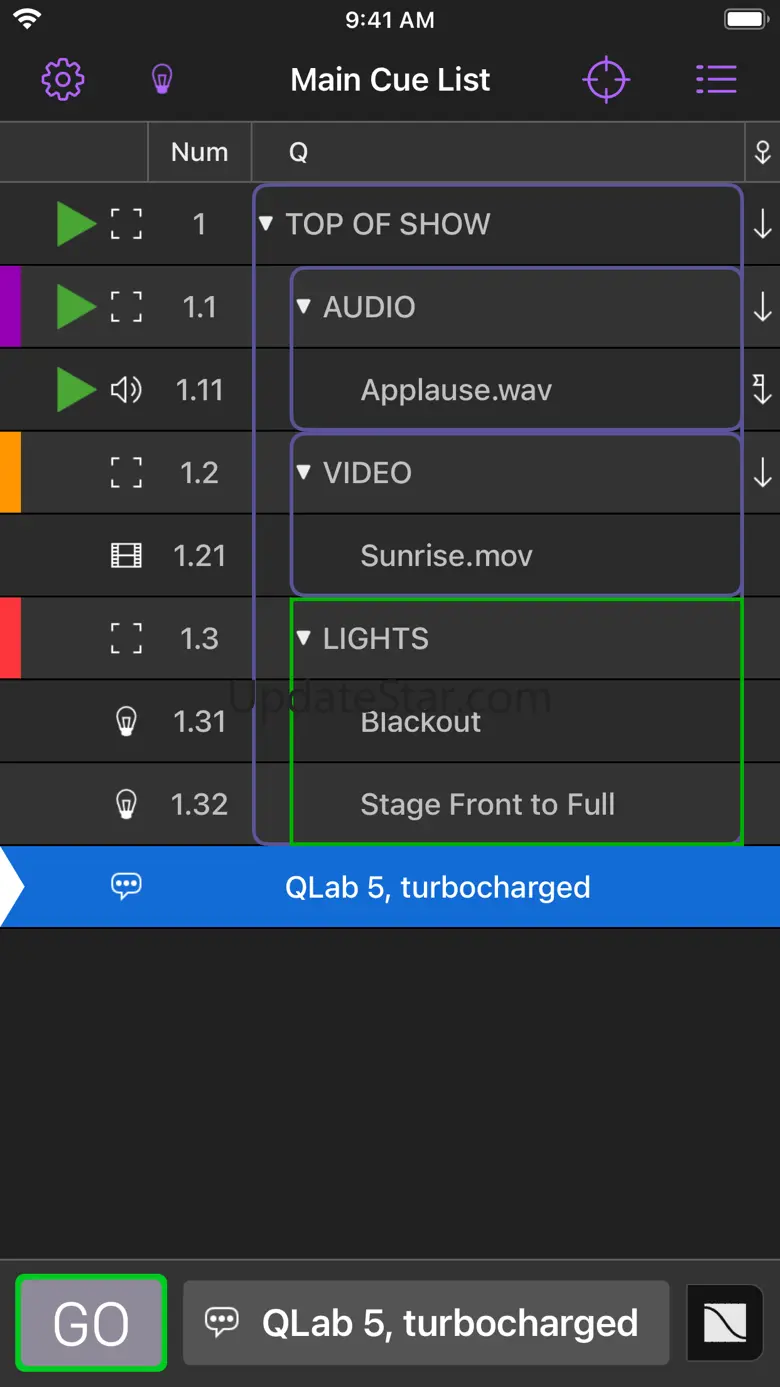Open the cue list menu icon

(x=716, y=80)
